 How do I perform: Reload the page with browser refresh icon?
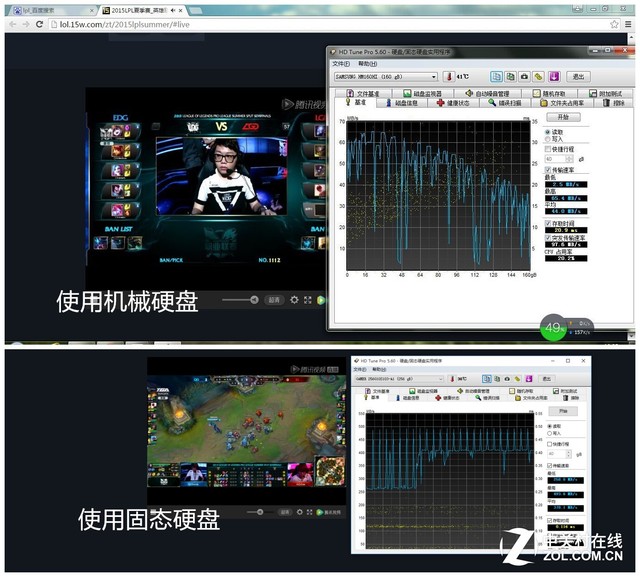click(40, 24)
